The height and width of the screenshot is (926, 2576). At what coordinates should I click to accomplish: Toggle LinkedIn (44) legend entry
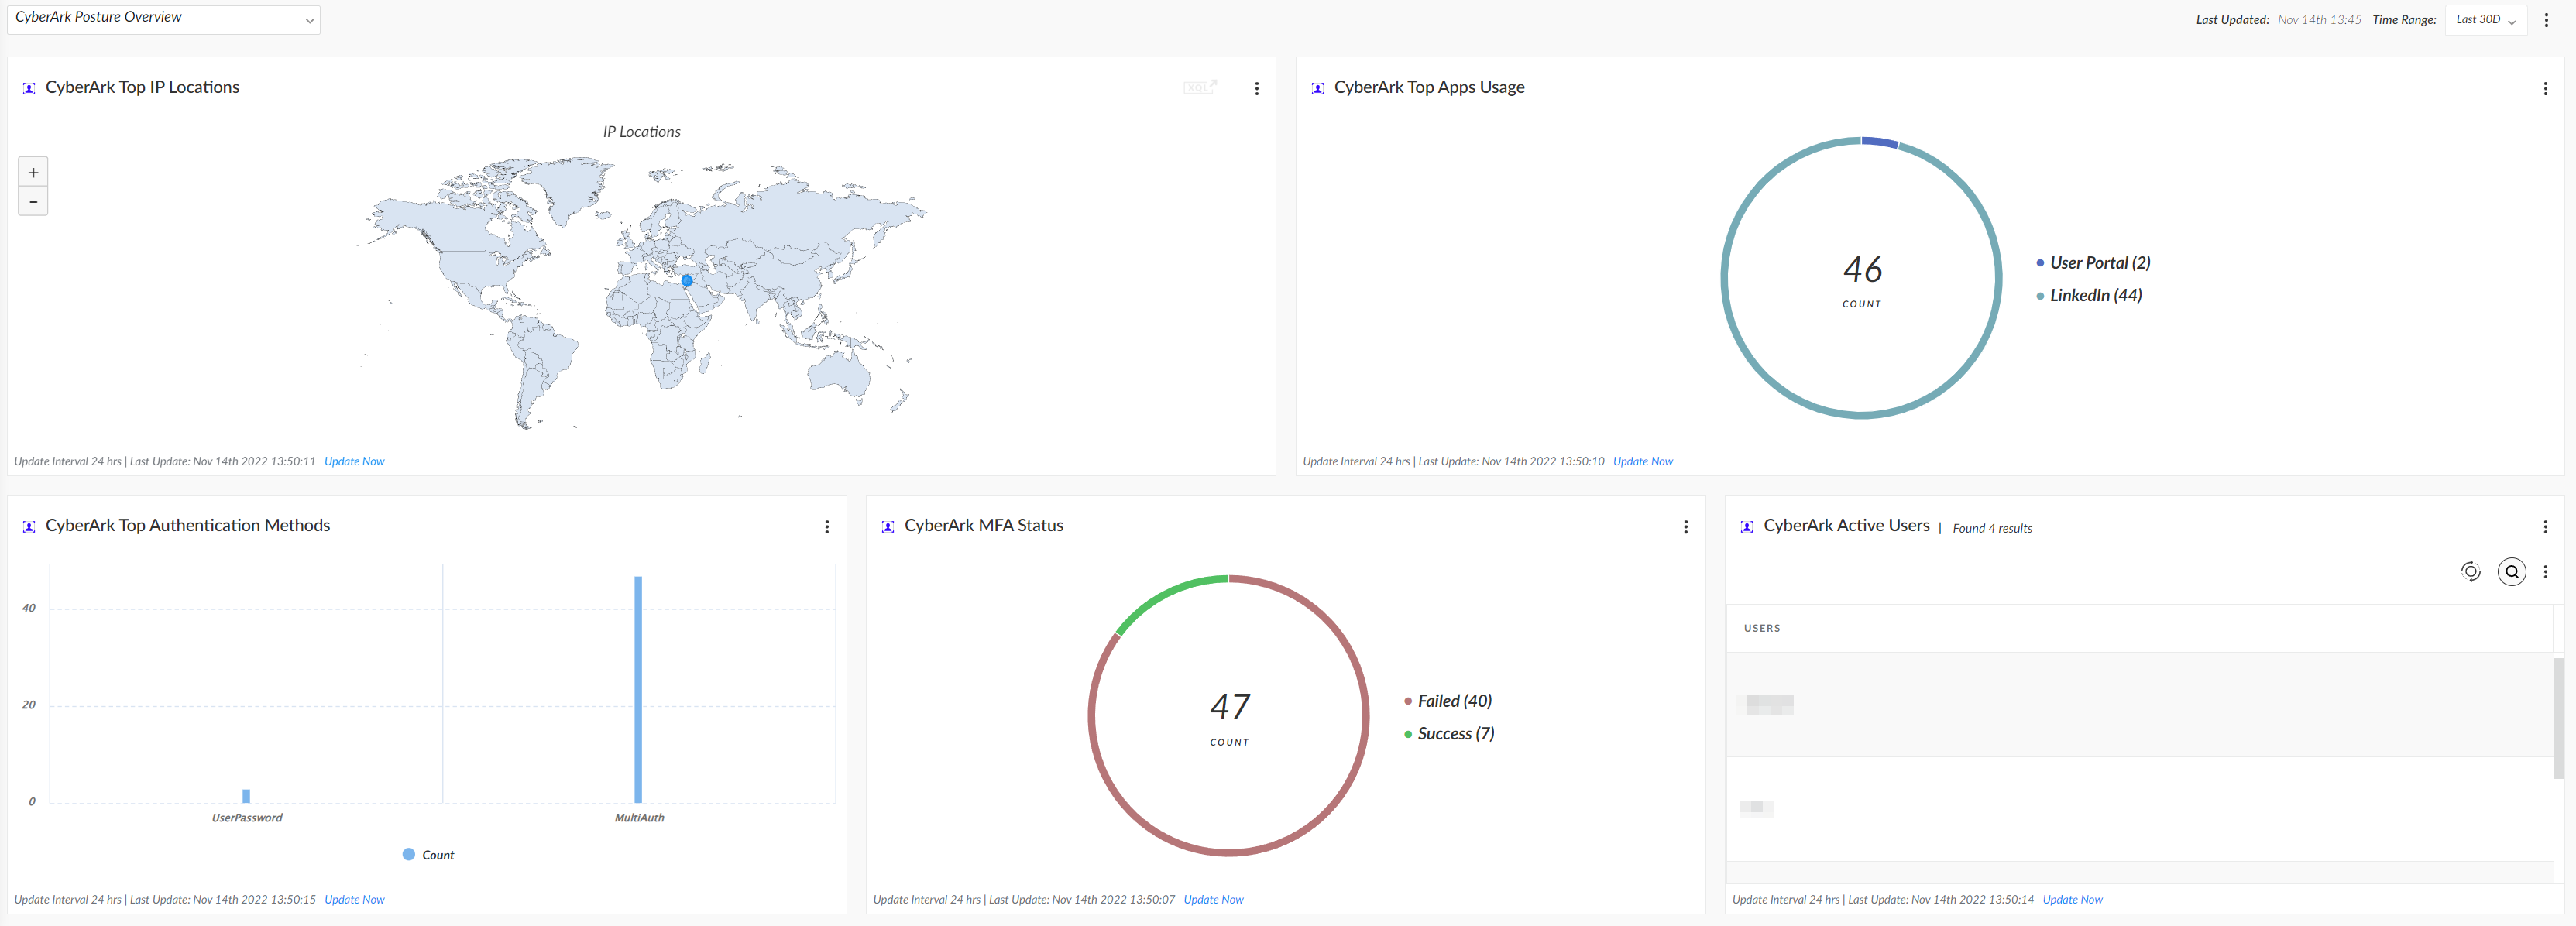pos(2089,295)
